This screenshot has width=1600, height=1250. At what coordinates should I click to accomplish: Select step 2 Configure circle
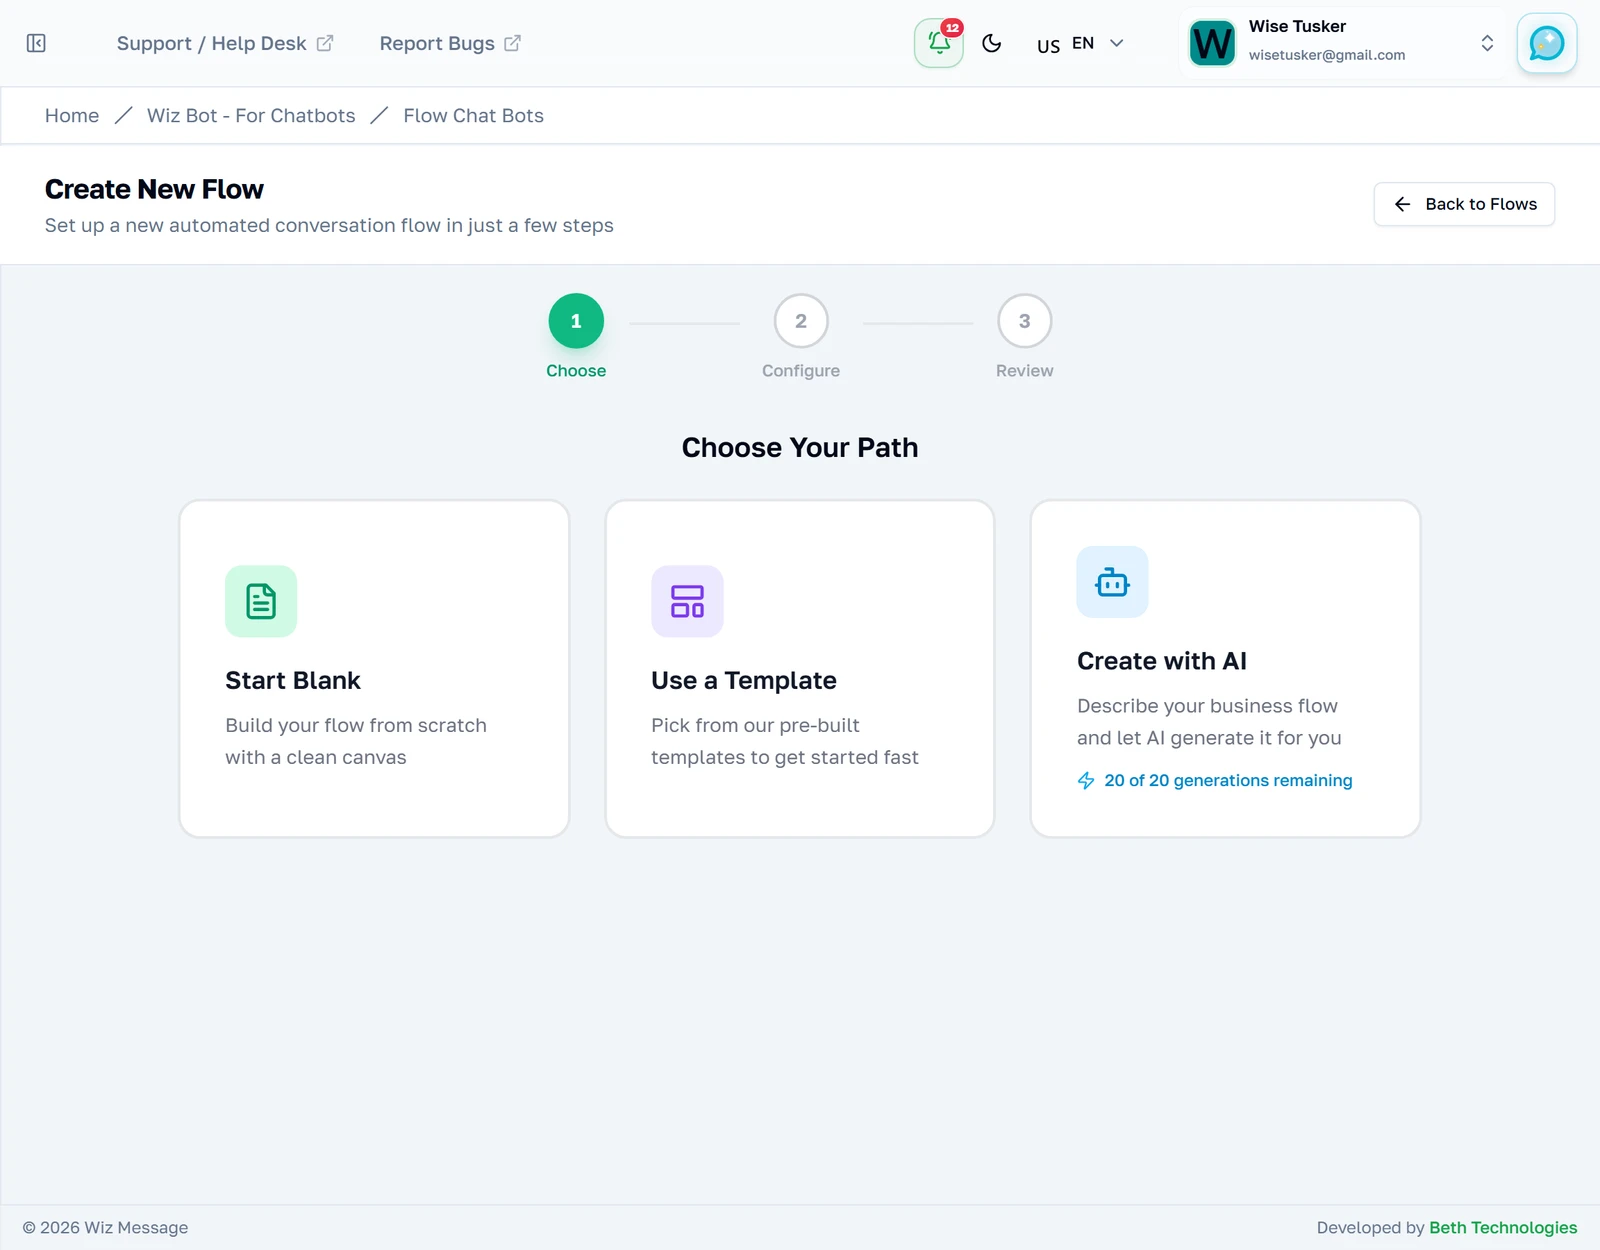801,321
